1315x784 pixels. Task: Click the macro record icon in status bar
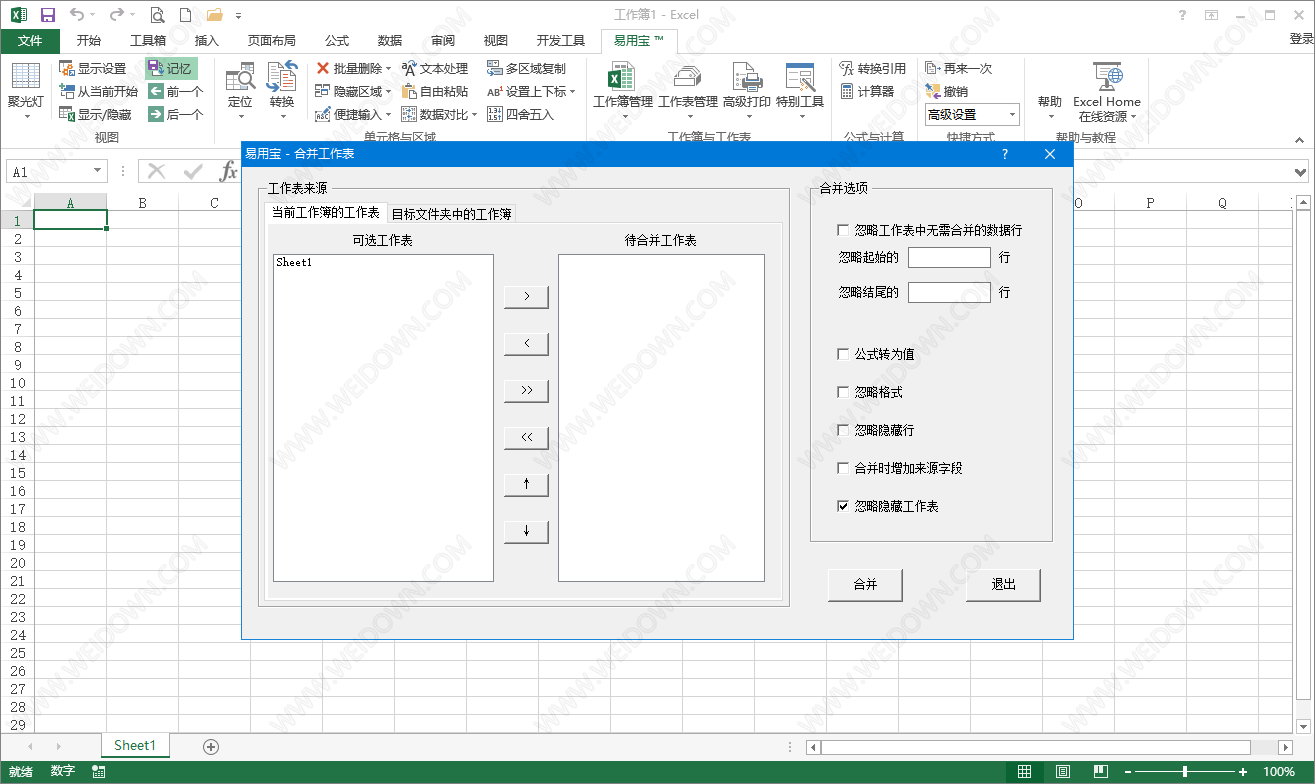pyautogui.click(x=99, y=772)
